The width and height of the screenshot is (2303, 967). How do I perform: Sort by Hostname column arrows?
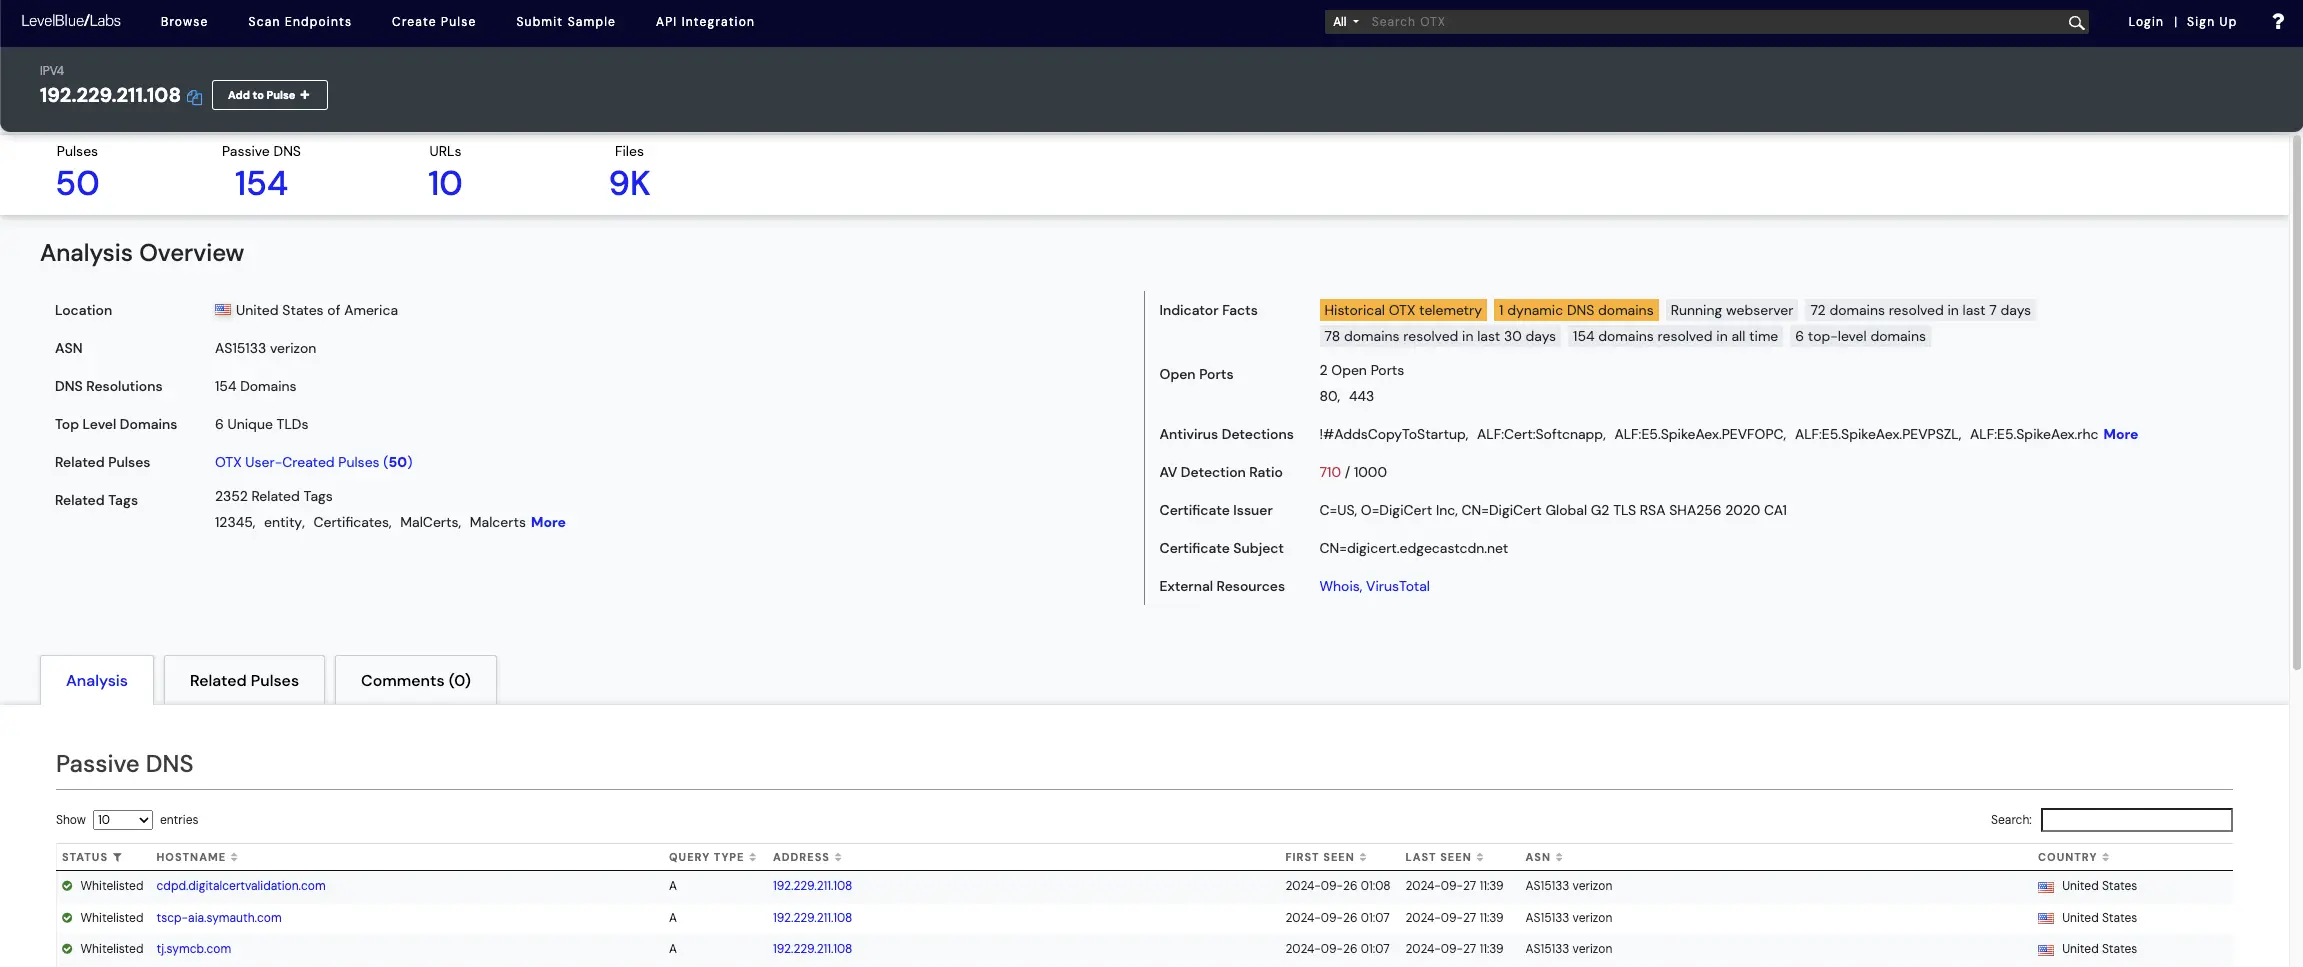coord(234,857)
